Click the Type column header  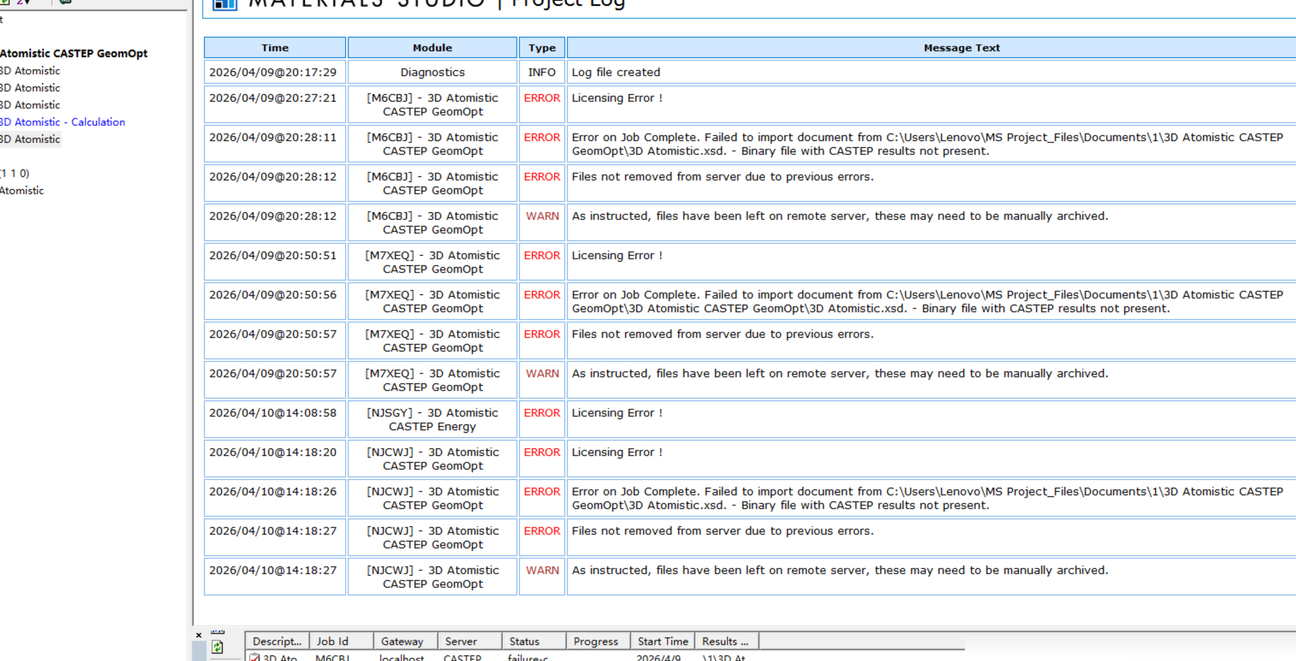point(542,48)
